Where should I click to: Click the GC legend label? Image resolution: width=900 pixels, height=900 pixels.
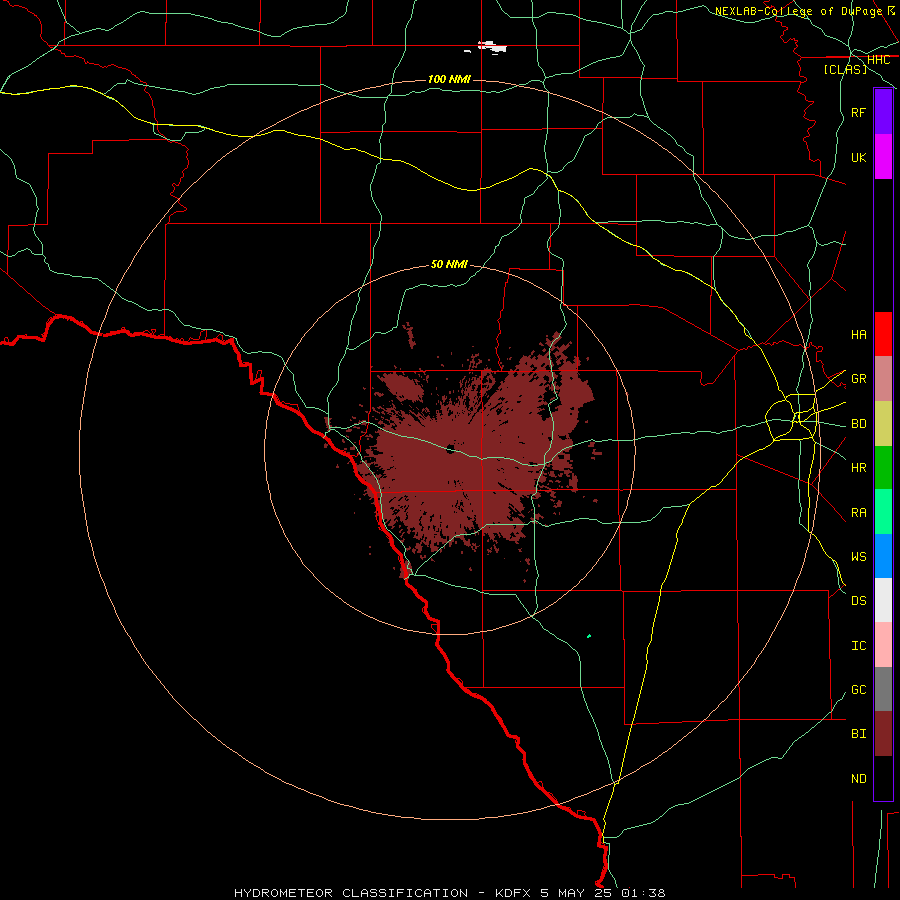858,690
